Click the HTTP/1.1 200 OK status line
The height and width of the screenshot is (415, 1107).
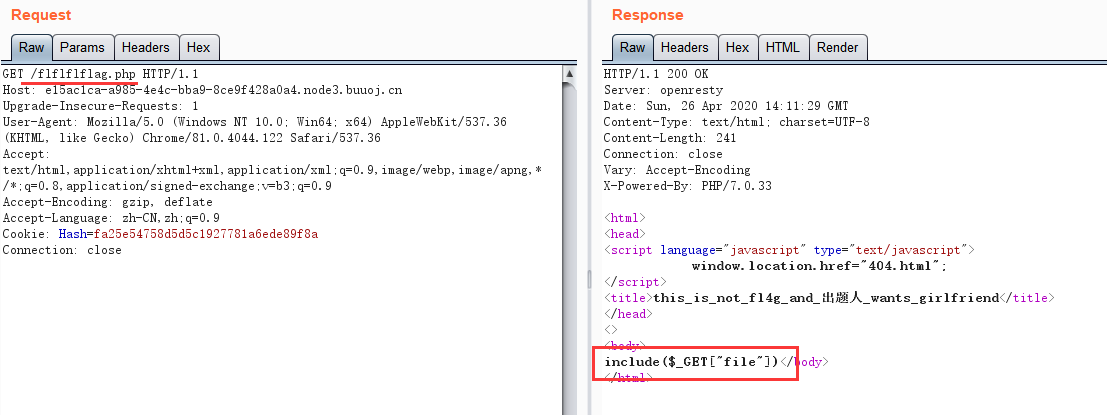pos(656,74)
